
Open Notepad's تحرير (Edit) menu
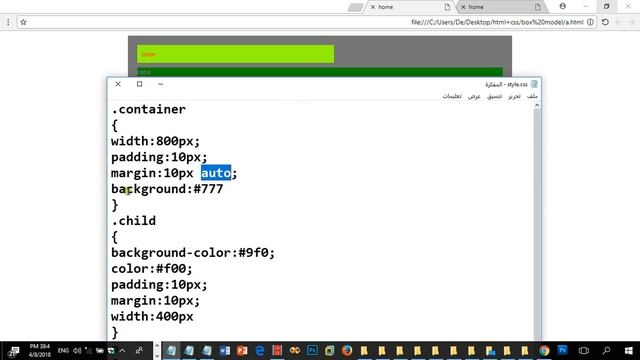click(514, 96)
